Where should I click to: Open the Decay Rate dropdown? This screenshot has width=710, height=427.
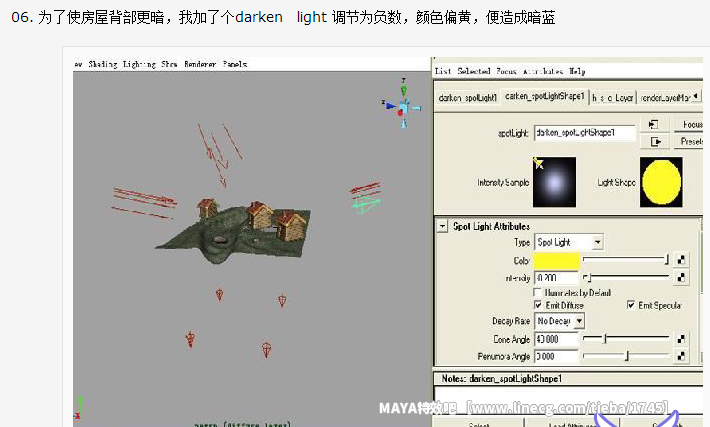(x=560, y=321)
